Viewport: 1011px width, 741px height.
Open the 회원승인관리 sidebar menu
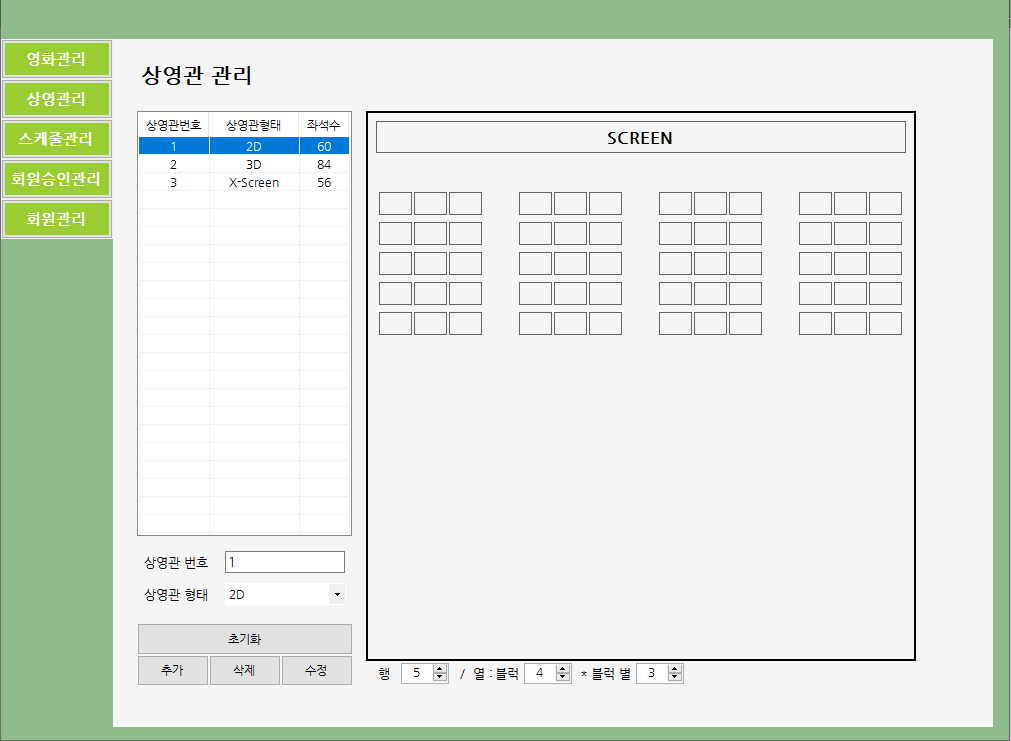56,179
